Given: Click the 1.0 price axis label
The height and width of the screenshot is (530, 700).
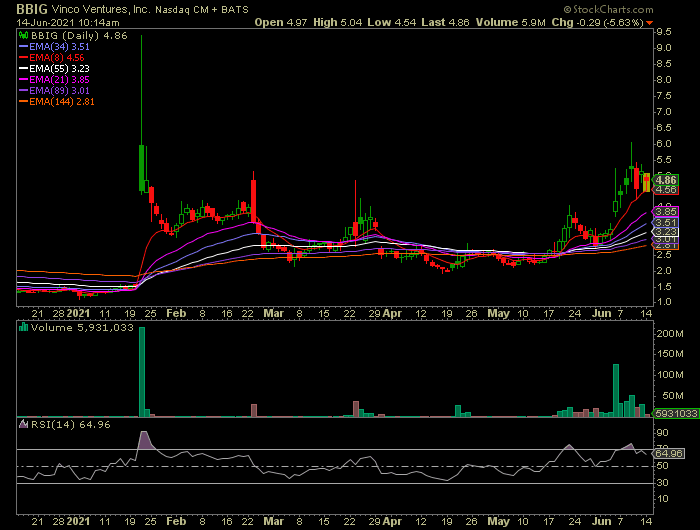Looking at the screenshot, I should pyautogui.click(x=664, y=302).
